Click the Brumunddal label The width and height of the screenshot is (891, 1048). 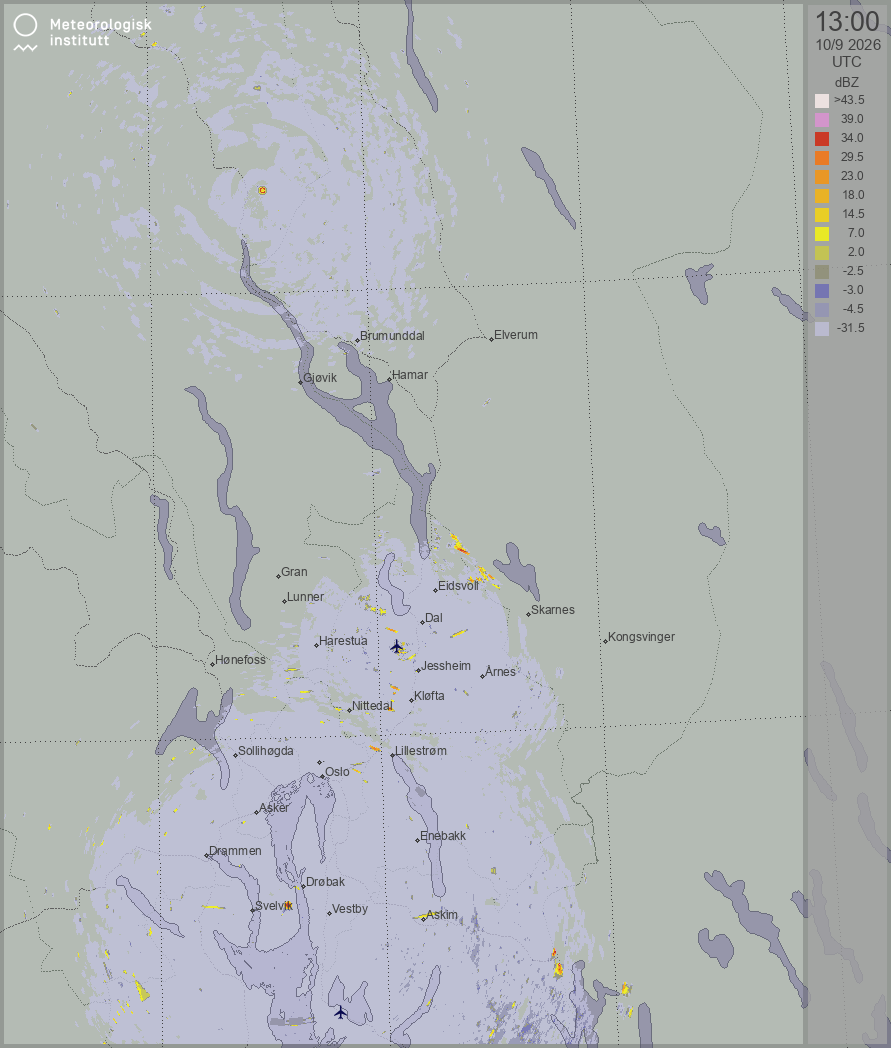(392, 336)
